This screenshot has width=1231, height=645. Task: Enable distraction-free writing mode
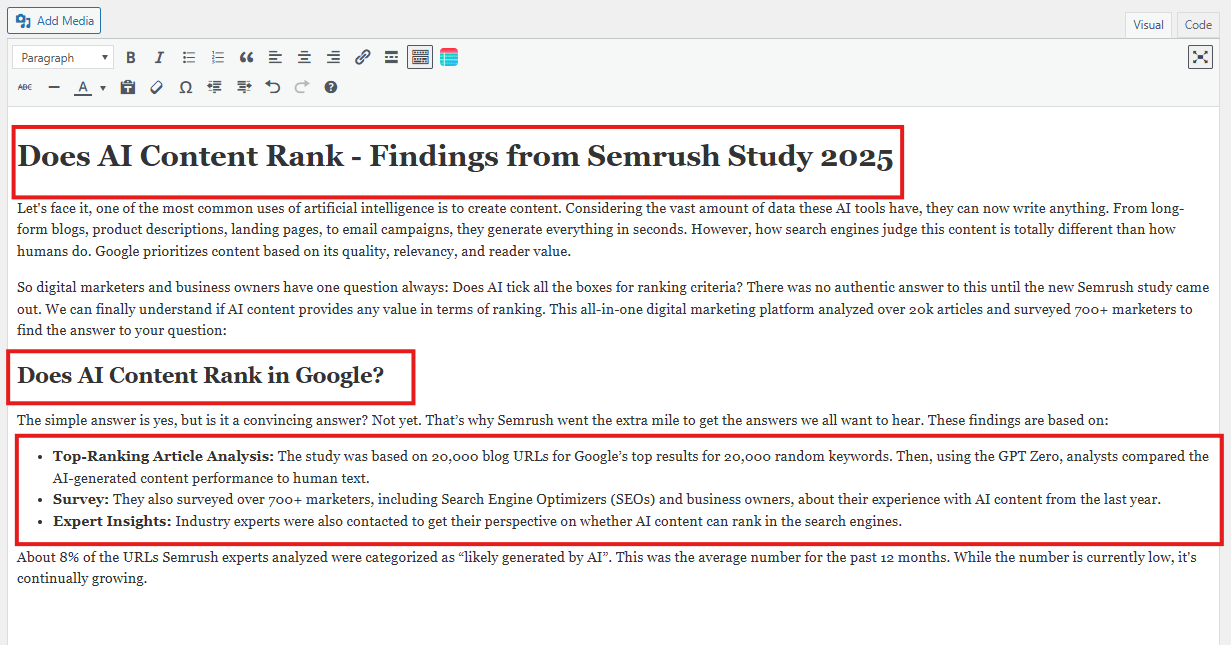point(1200,57)
